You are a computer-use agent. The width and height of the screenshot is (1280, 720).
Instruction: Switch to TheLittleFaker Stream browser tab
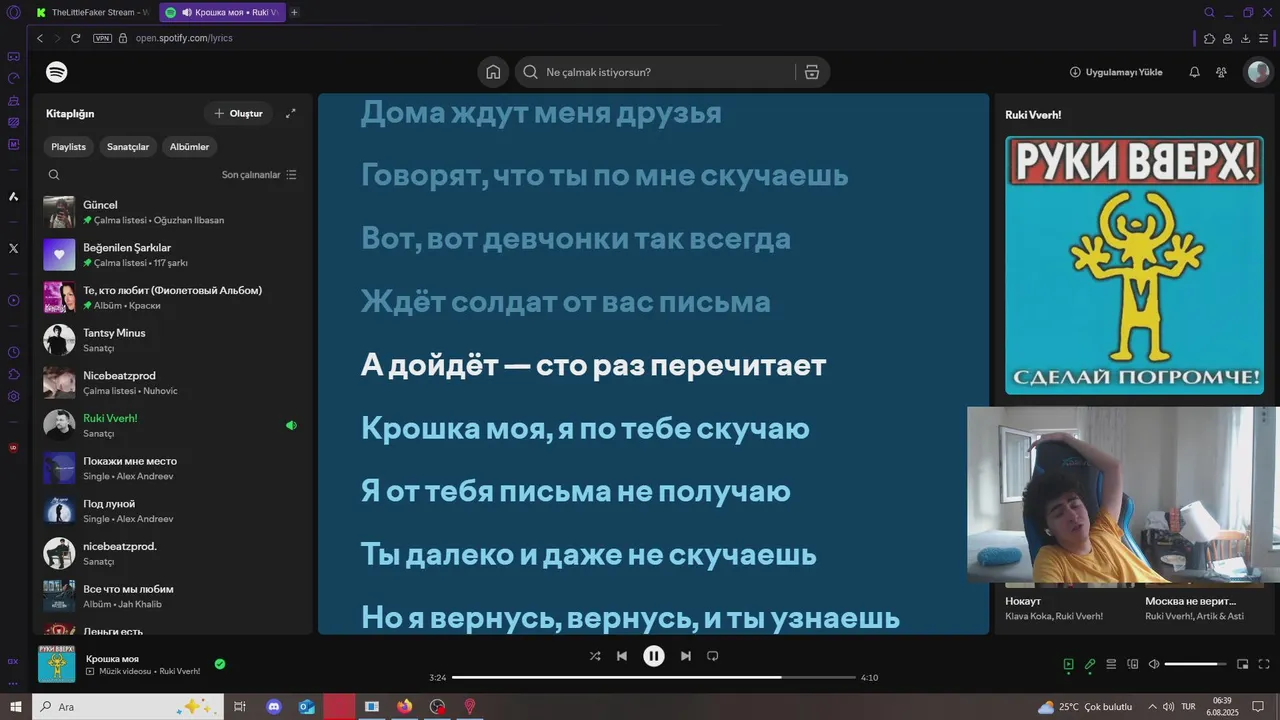tap(92, 12)
